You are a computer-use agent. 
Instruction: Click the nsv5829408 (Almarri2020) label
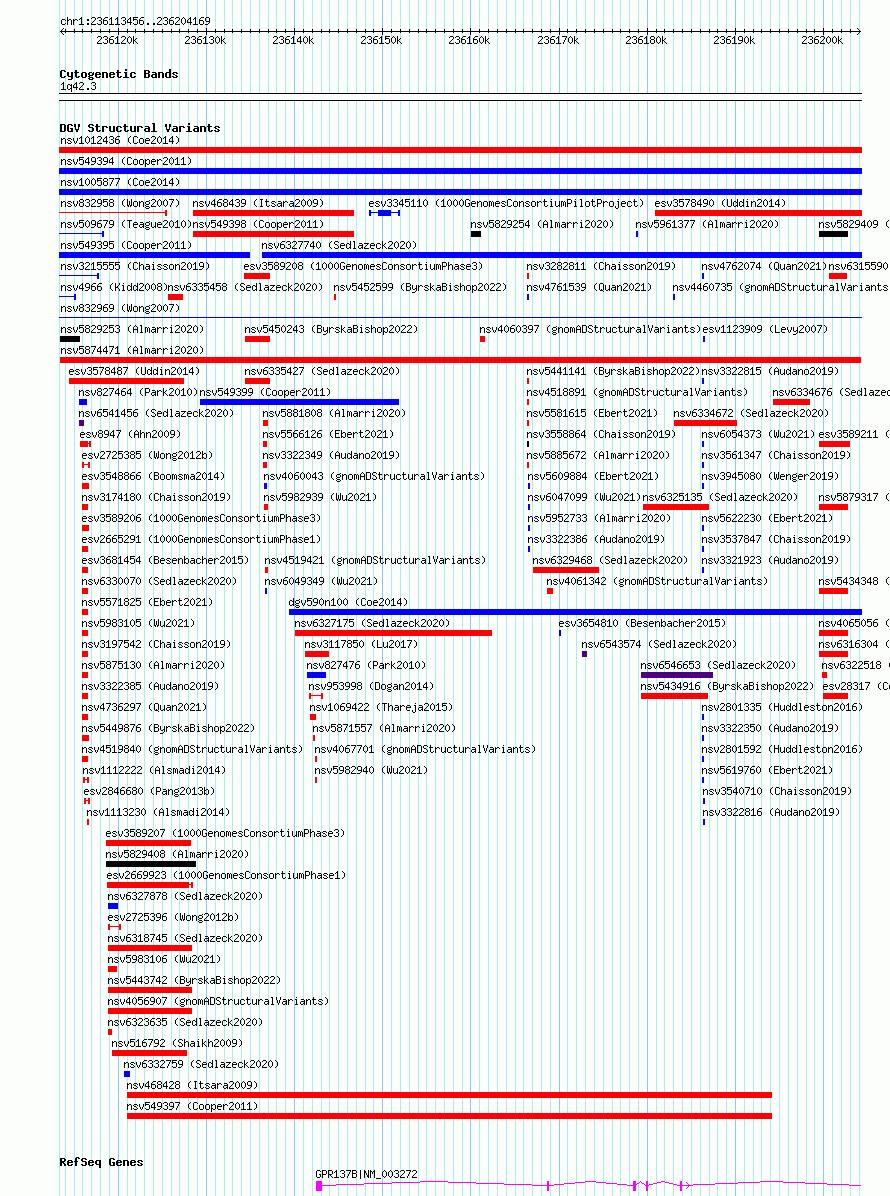click(177, 854)
